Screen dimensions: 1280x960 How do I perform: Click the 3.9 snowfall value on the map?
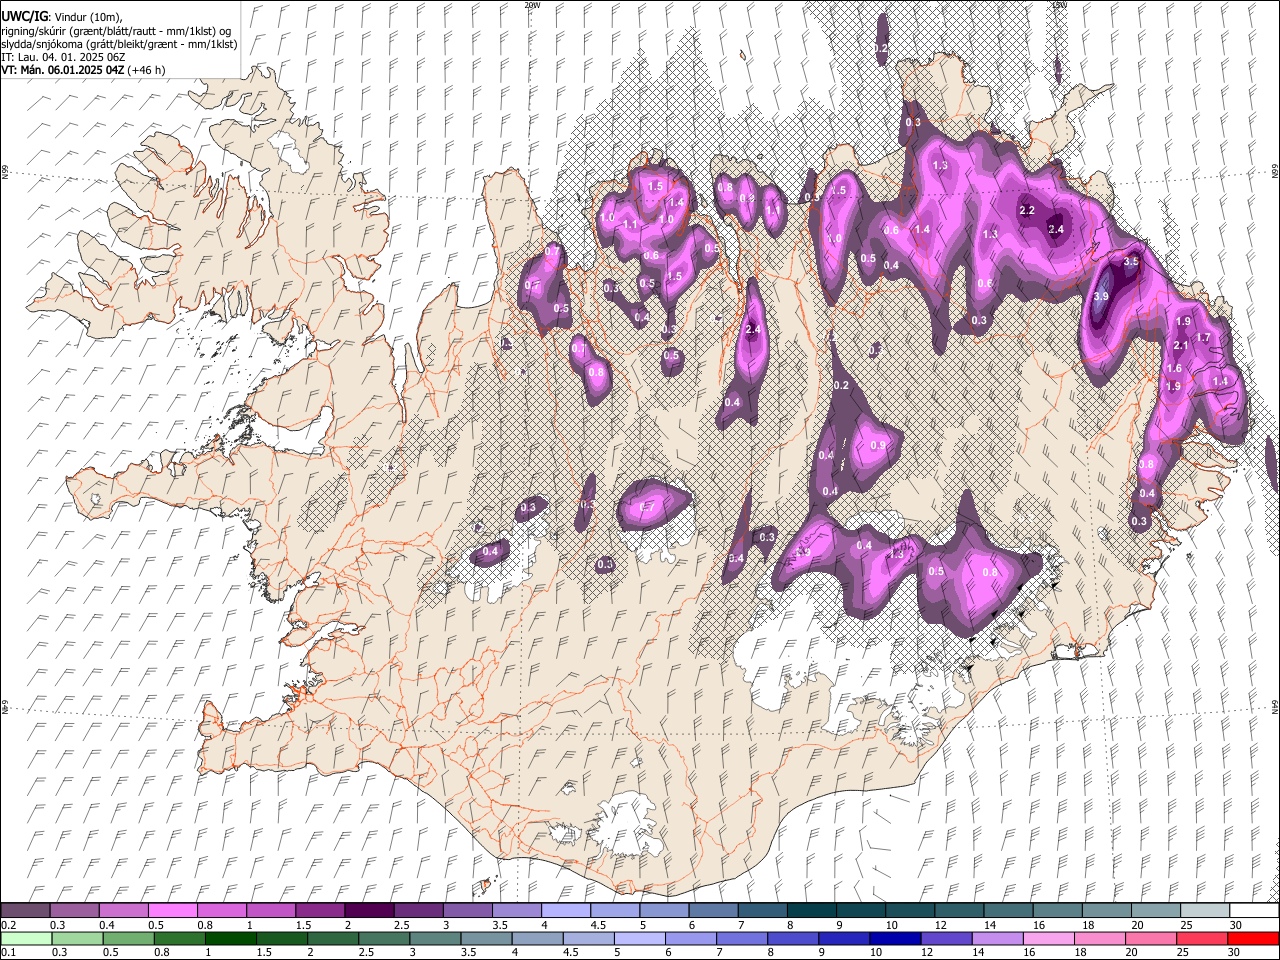[1101, 297]
